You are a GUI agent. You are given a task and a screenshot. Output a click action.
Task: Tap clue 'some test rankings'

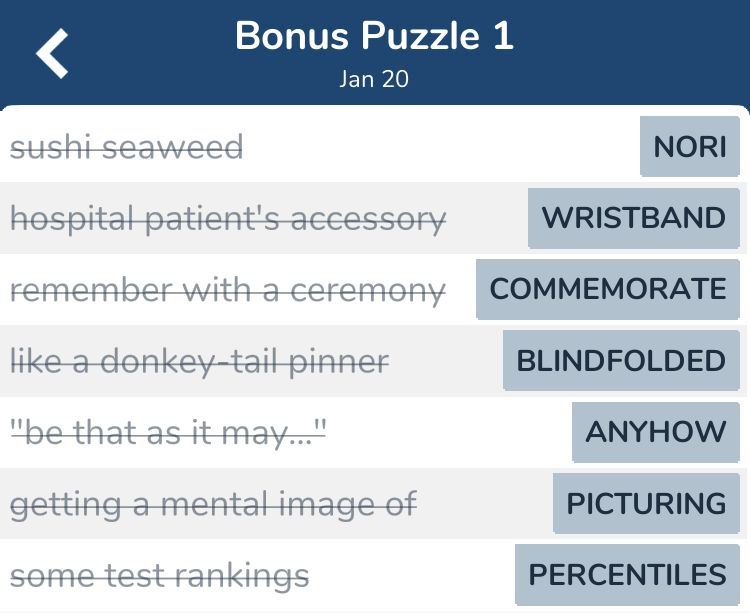pyautogui.click(x=160, y=576)
